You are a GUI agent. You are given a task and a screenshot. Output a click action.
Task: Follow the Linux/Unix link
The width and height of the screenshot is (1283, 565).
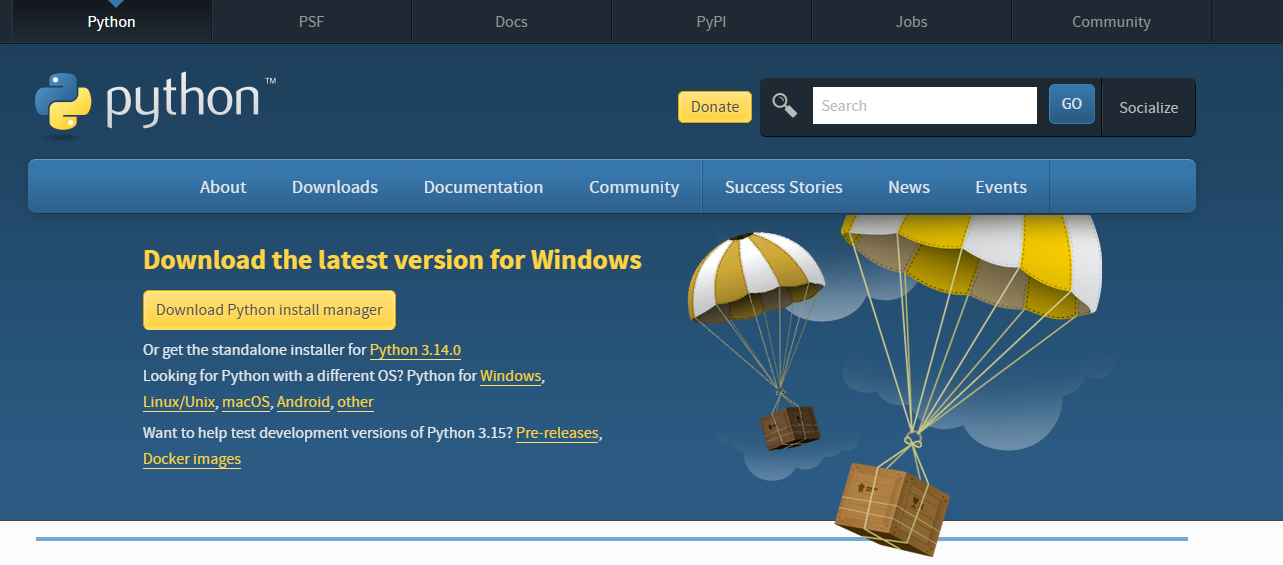click(x=179, y=402)
